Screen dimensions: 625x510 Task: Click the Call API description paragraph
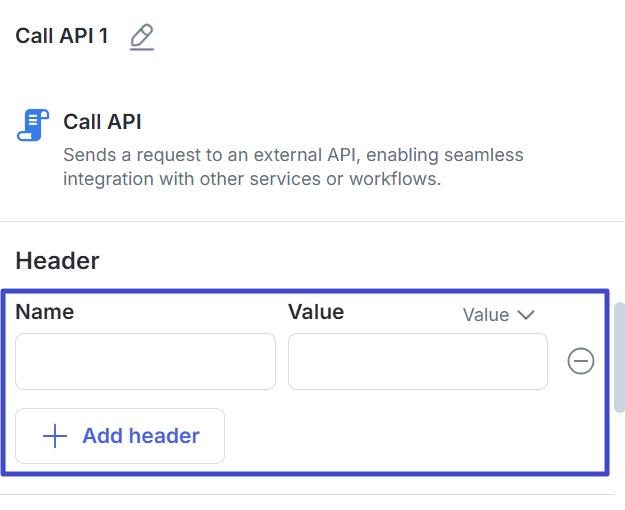tap(293, 168)
